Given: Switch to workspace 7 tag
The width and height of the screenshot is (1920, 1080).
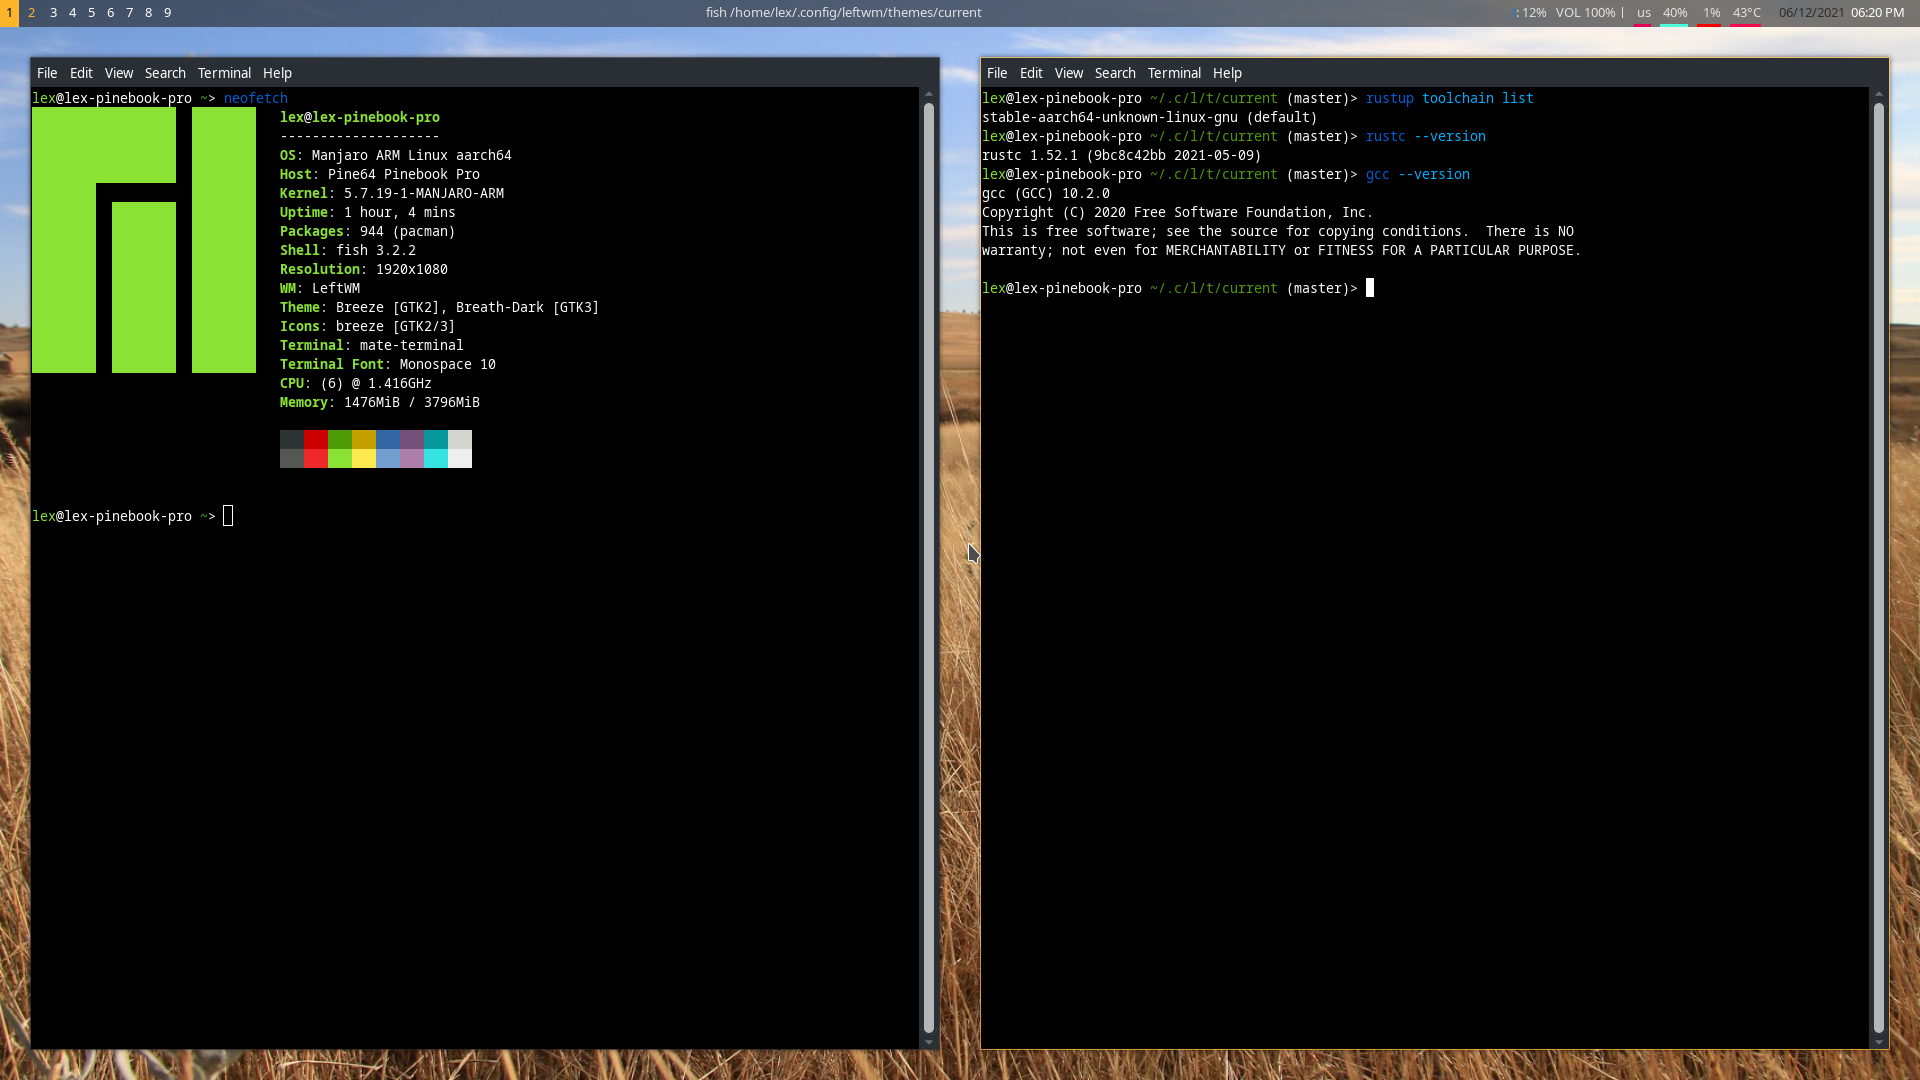Looking at the screenshot, I should pyautogui.click(x=129, y=13).
